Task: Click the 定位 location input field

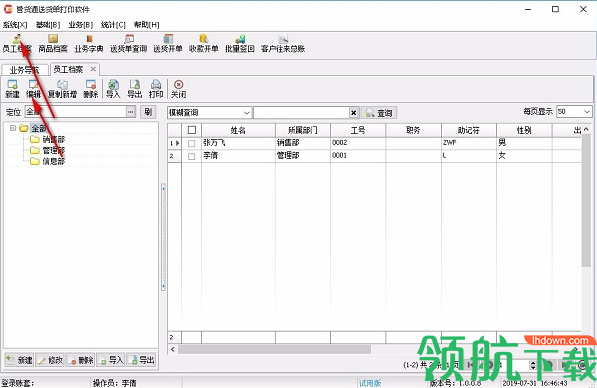Action: [x=75, y=112]
